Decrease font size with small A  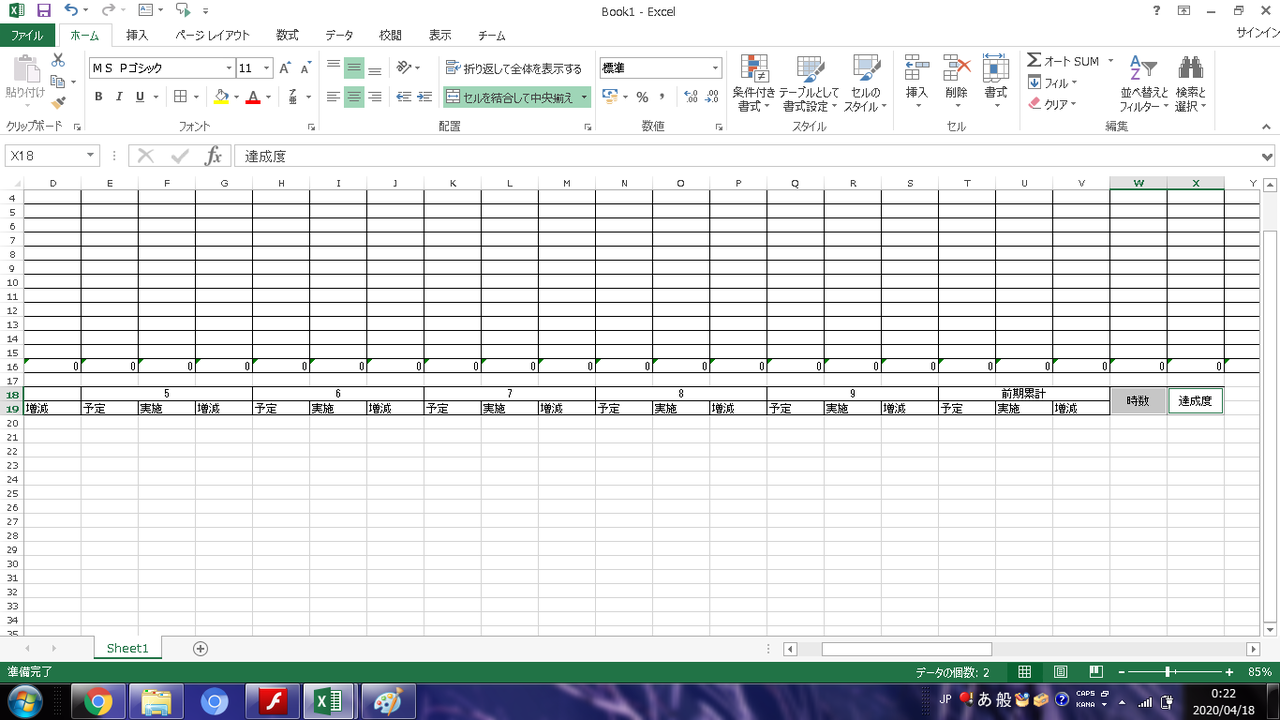pos(304,68)
